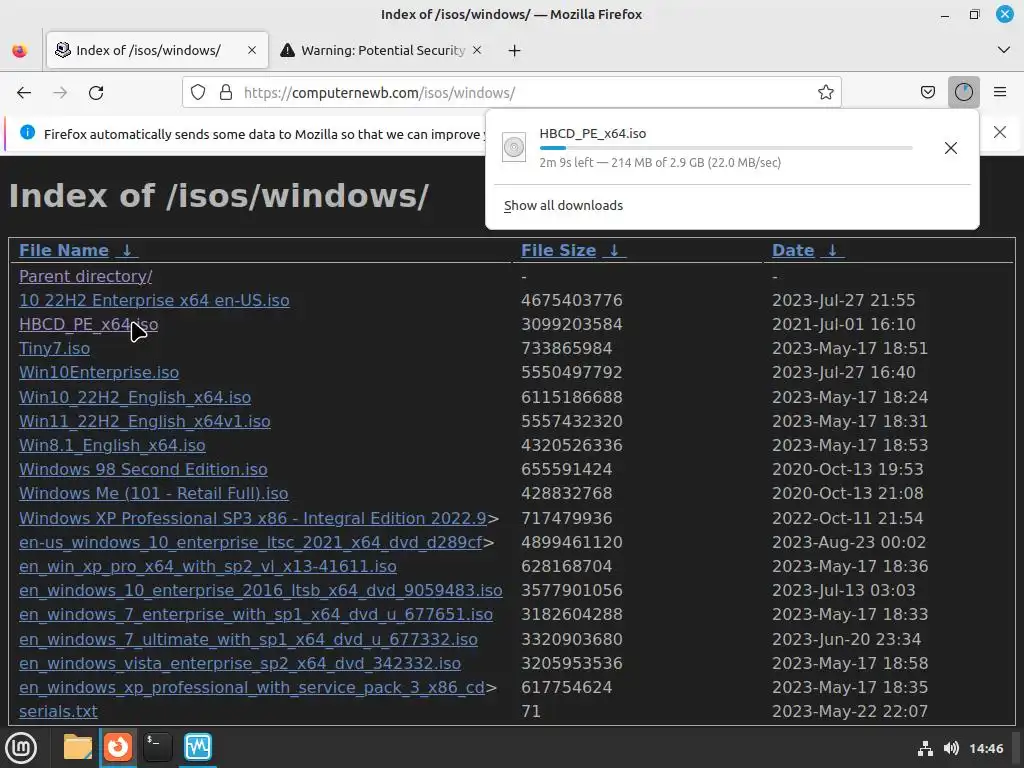Viewport: 1024px width, 768px height.
Task: Launch the Files folder in taskbar
Action: point(78,747)
